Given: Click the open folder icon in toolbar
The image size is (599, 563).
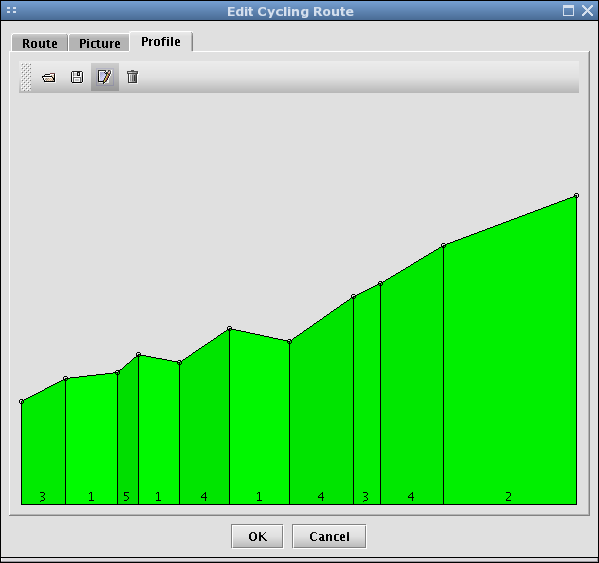Looking at the screenshot, I should [49, 78].
